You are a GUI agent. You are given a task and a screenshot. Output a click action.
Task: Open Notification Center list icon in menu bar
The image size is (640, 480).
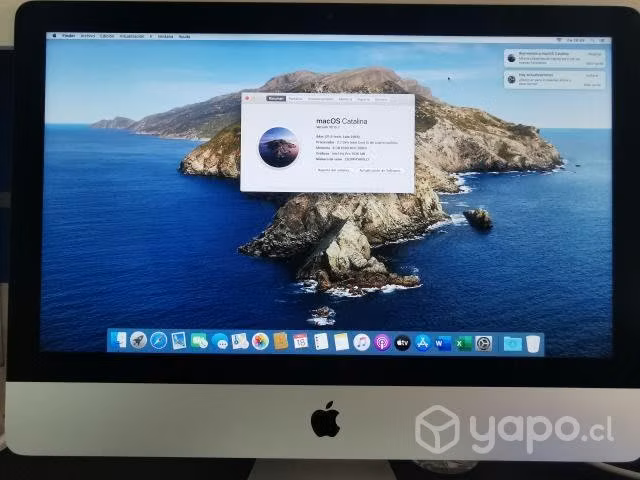pos(603,40)
